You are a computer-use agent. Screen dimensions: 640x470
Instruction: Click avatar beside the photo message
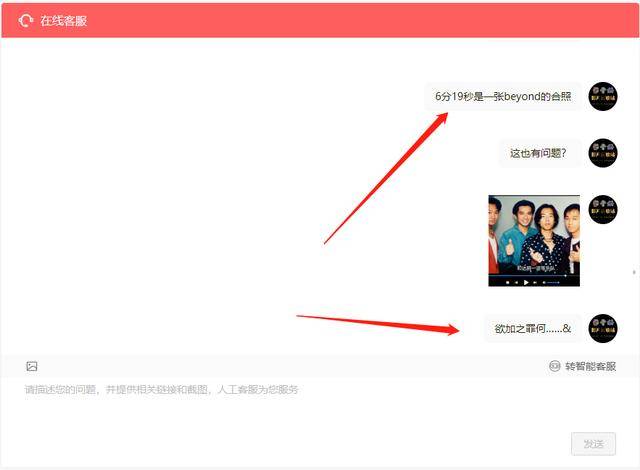tap(603, 209)
